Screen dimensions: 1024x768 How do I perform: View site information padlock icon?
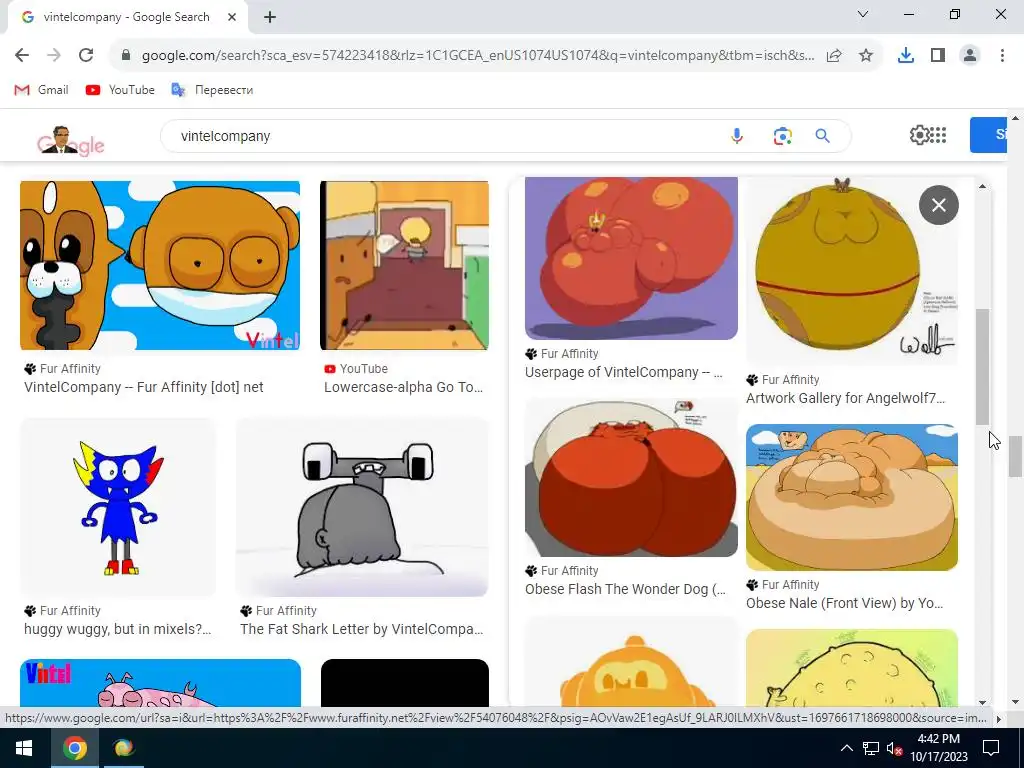(x=127, y=56)
